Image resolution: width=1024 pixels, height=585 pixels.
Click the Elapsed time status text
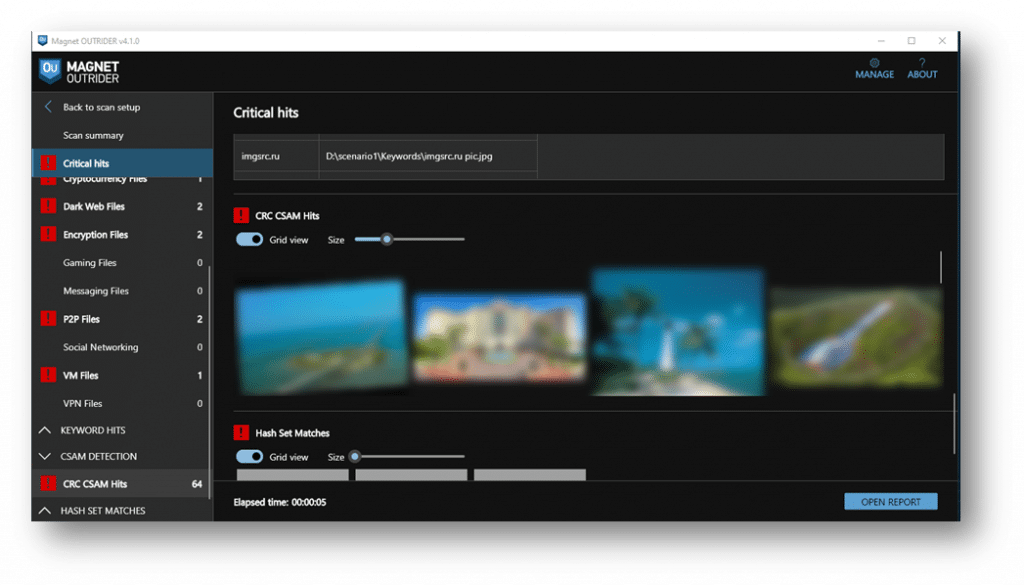280,502
